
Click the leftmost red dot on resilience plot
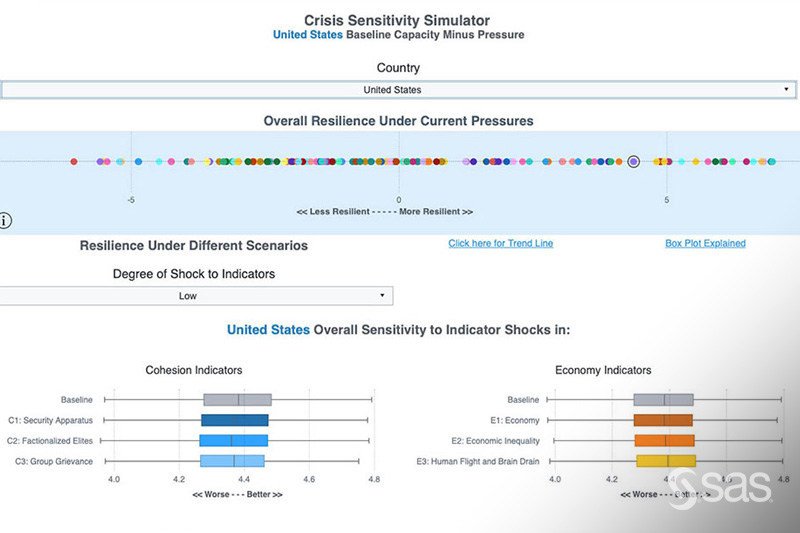pyautogui.click(x=74, y=161)
